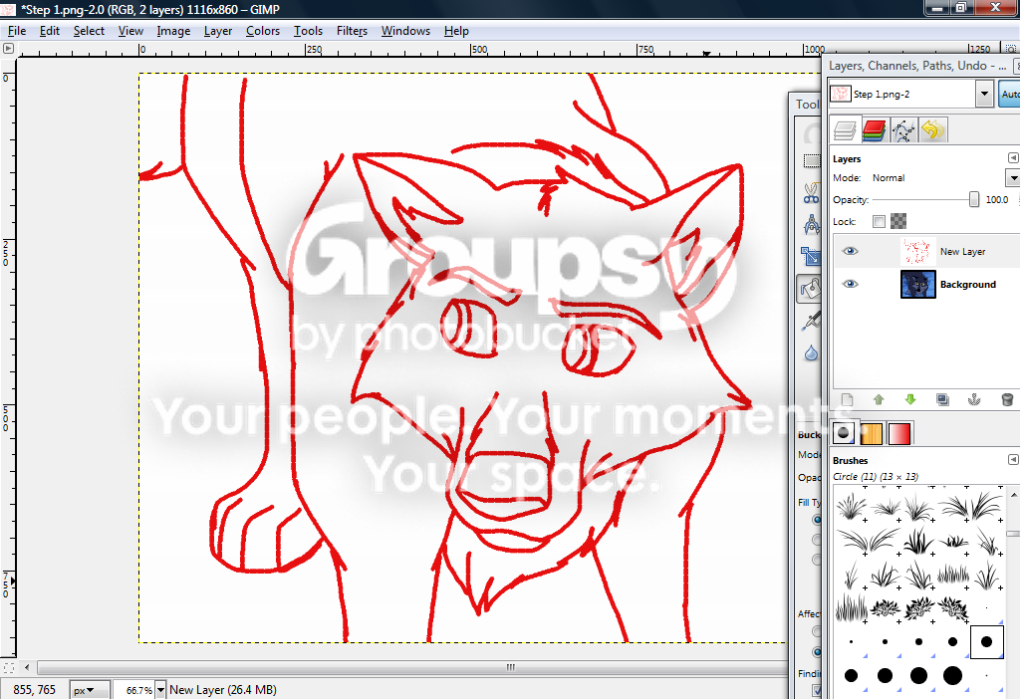The image size is (1024, 699).
Task: Delete the layer using the trash icon
Action: tap(1006, 399)
